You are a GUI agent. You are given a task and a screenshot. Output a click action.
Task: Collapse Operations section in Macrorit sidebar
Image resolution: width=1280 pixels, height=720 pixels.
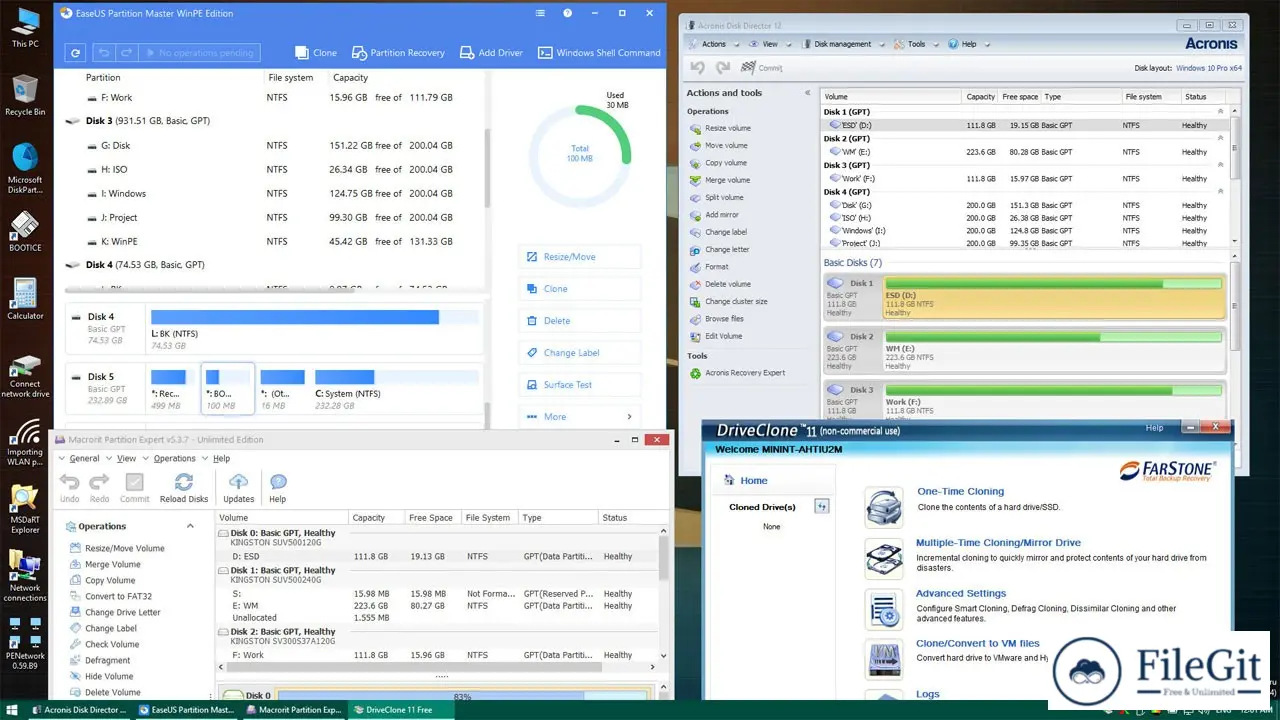coord(190,526)
